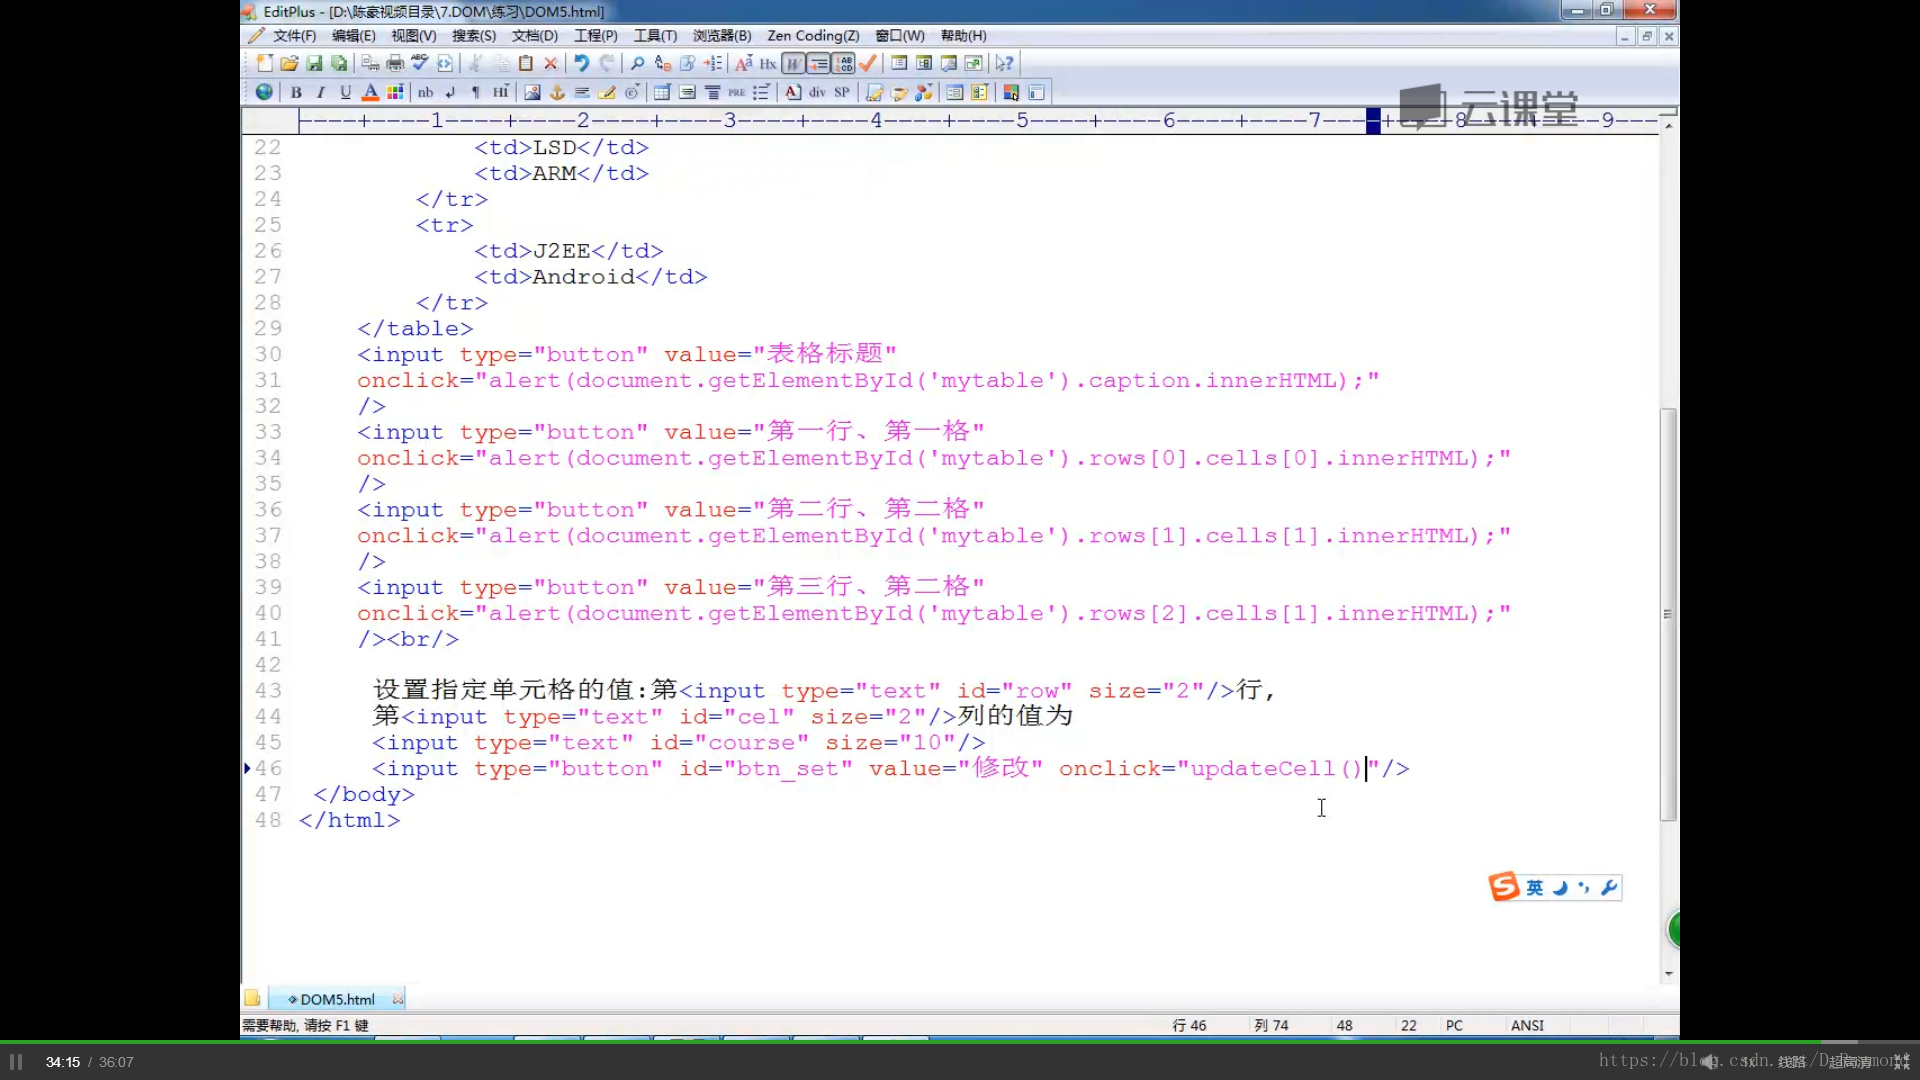Toggle Sogou IME half/full moon mode
The width and height of the screenshot is (1920, 1080).
click(x=1560, y=887)
